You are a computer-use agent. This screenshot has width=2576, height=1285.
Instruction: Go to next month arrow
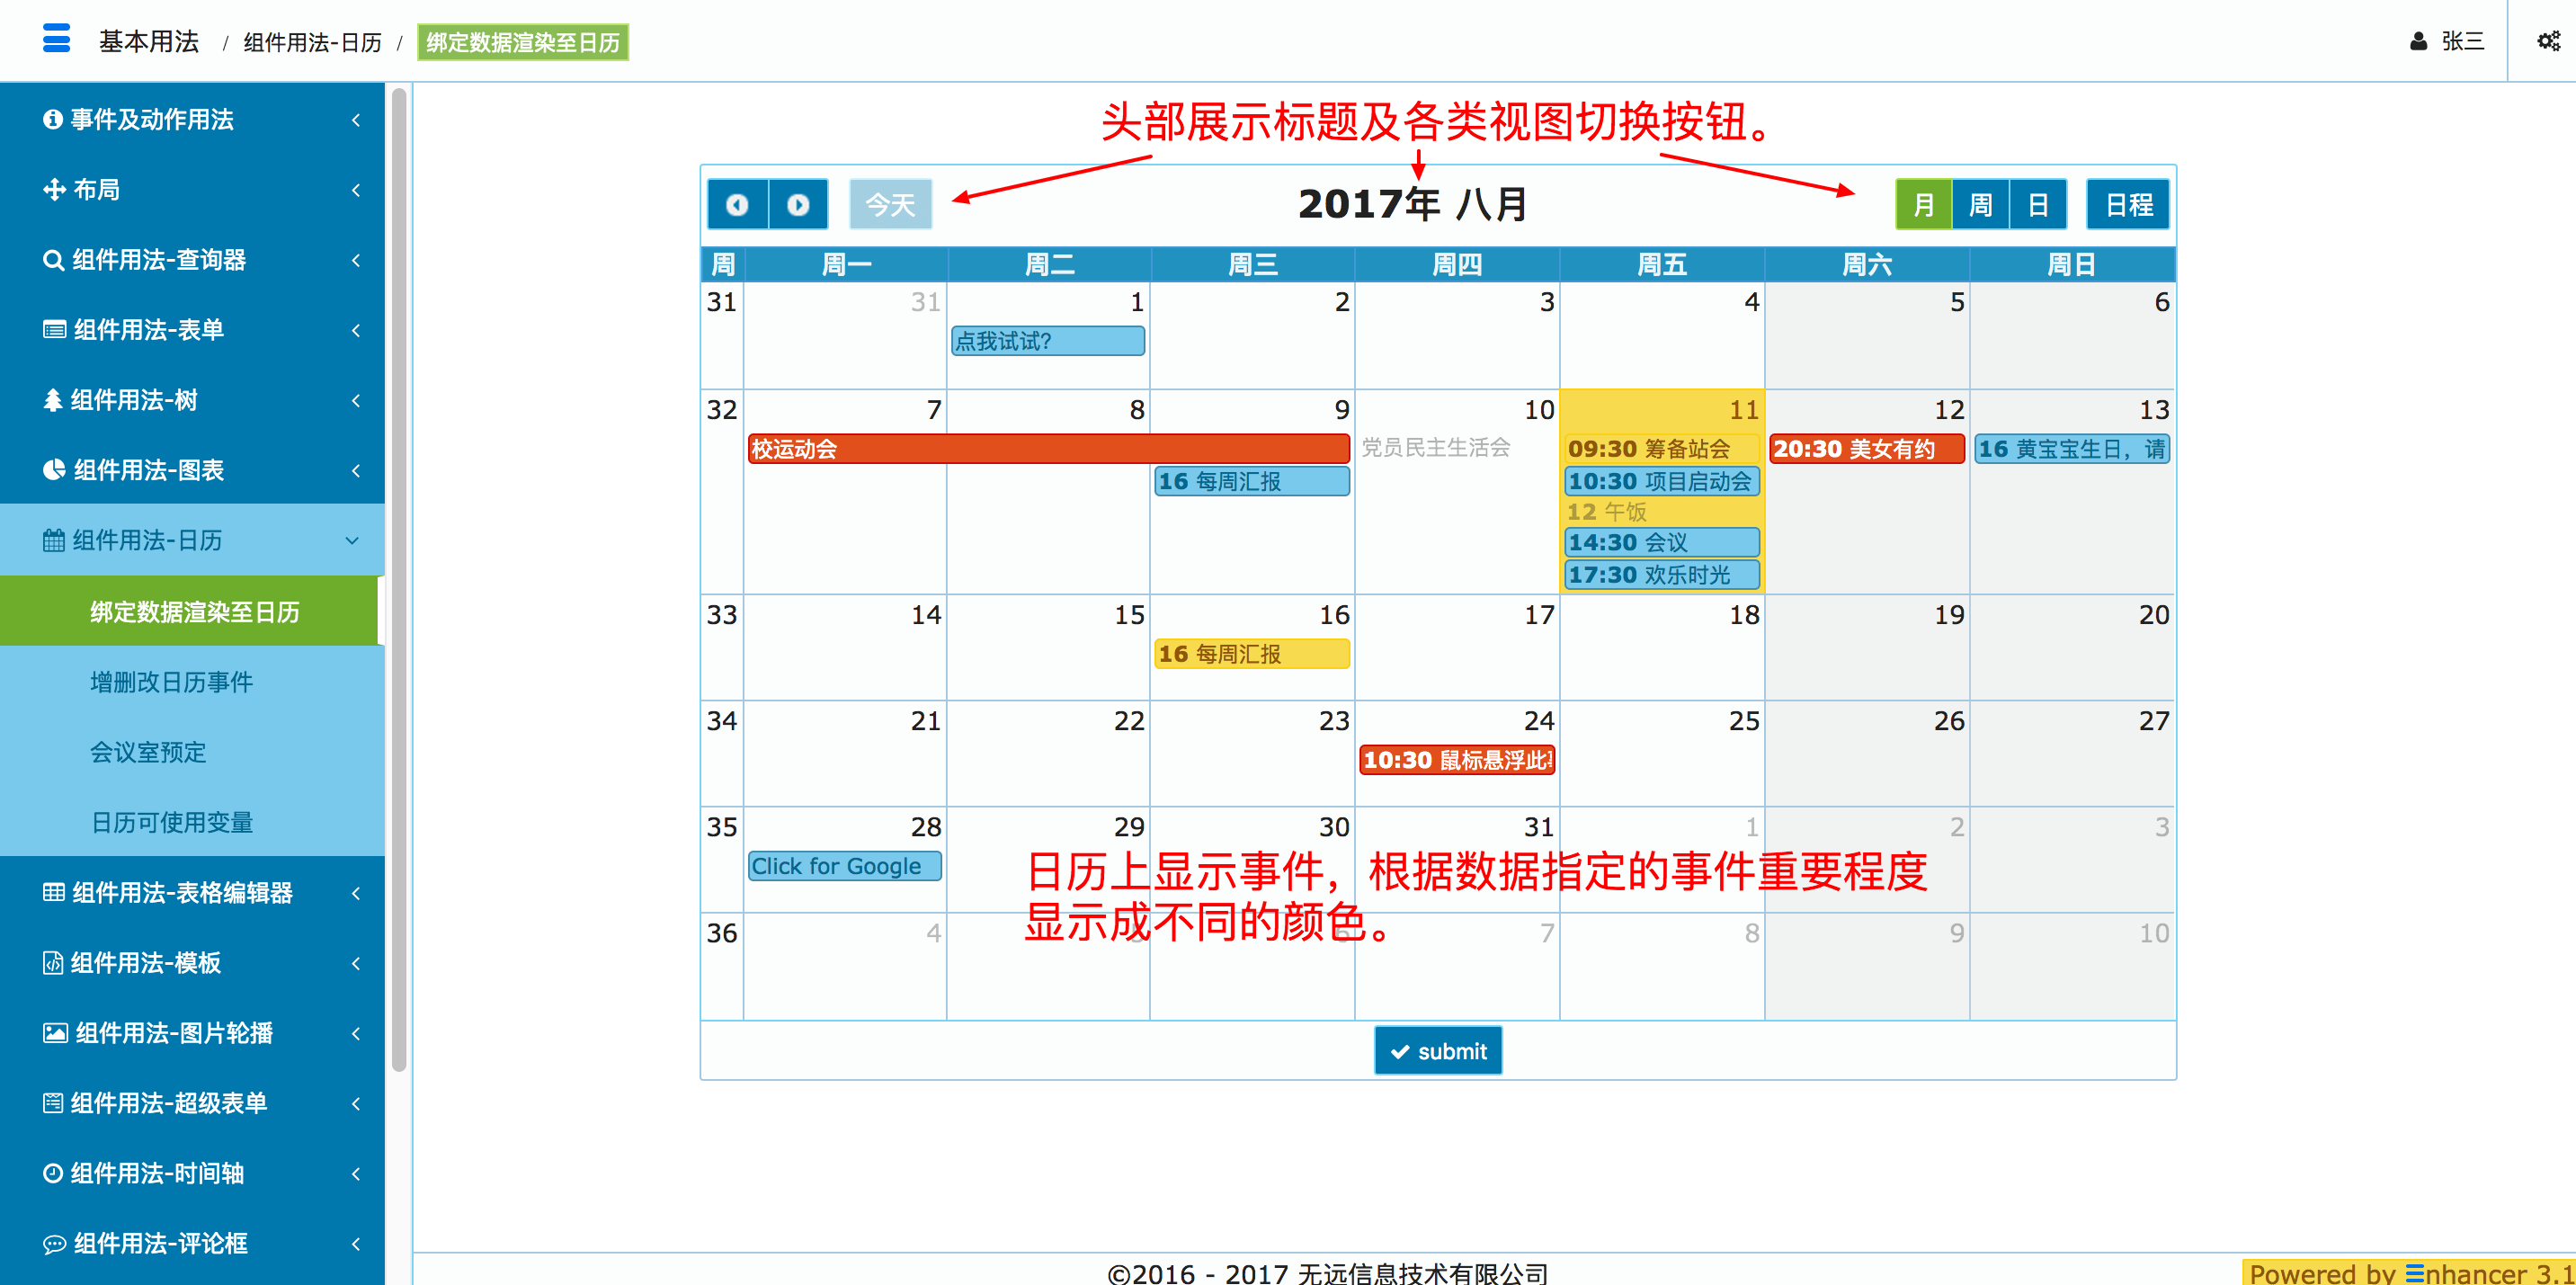click(798, 205)
